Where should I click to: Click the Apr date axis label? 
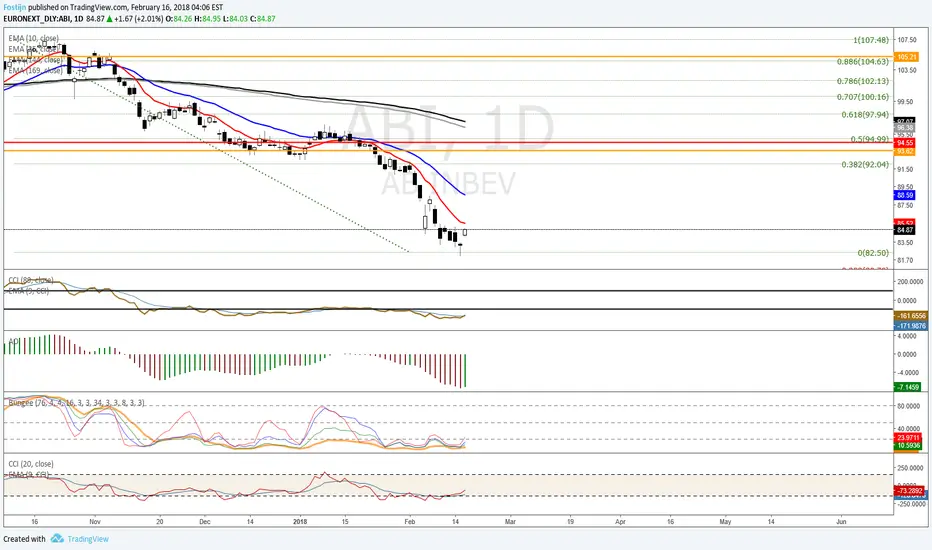pos(621,521)
